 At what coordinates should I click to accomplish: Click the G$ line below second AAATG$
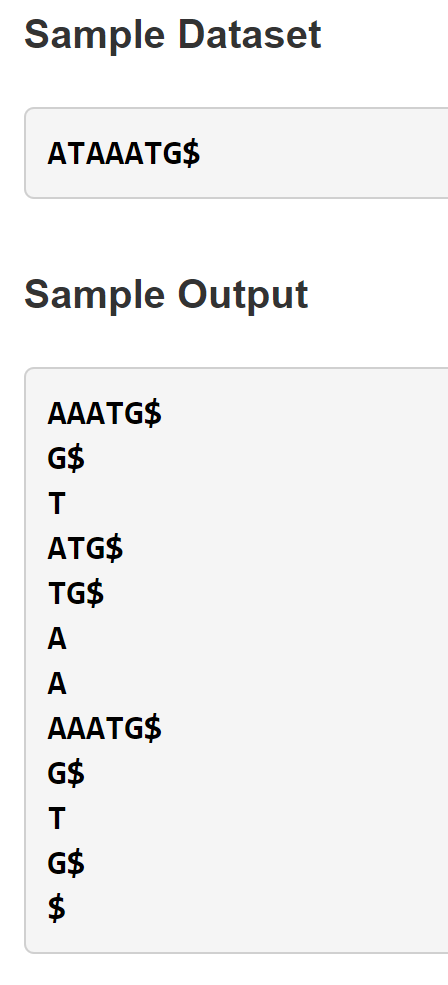66,774
